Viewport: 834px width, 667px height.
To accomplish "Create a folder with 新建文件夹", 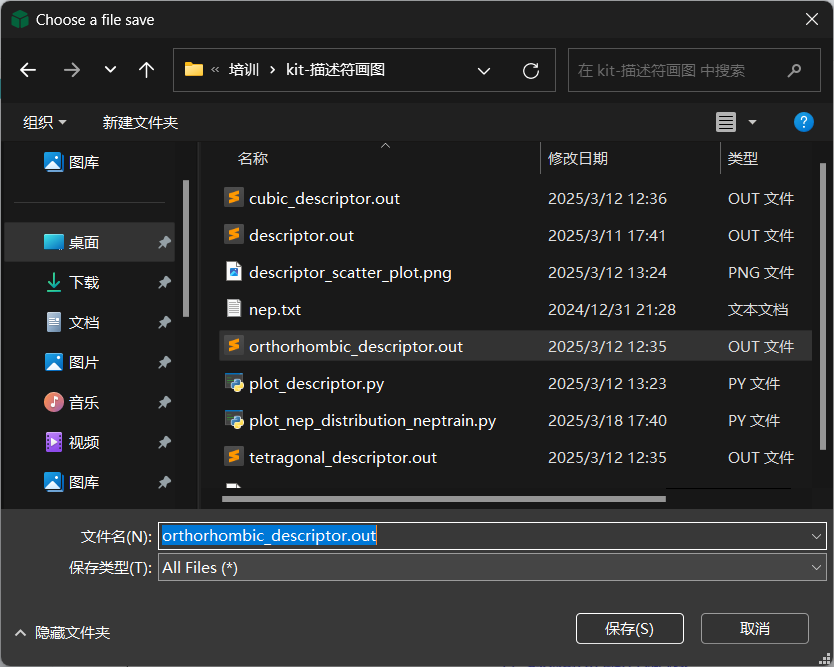I will tap(140, 122).
